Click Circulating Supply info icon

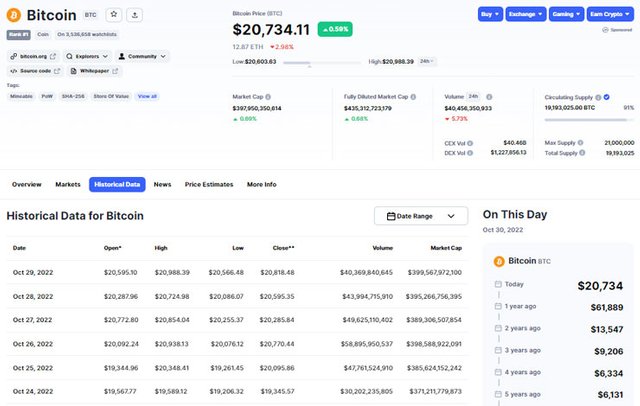pyautogui.click(x=598, y=98)
